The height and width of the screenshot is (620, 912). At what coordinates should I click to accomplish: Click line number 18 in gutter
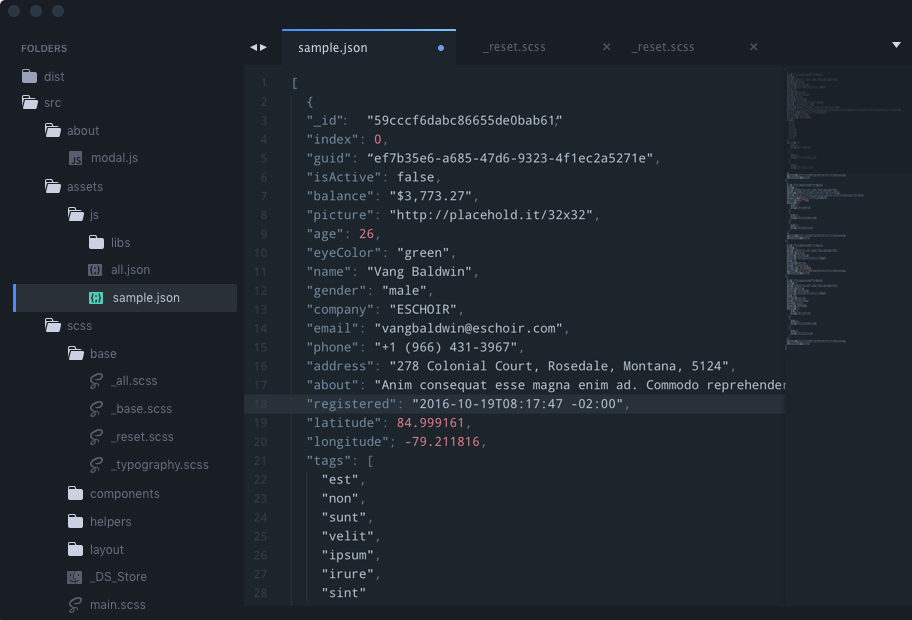[261, 404]
